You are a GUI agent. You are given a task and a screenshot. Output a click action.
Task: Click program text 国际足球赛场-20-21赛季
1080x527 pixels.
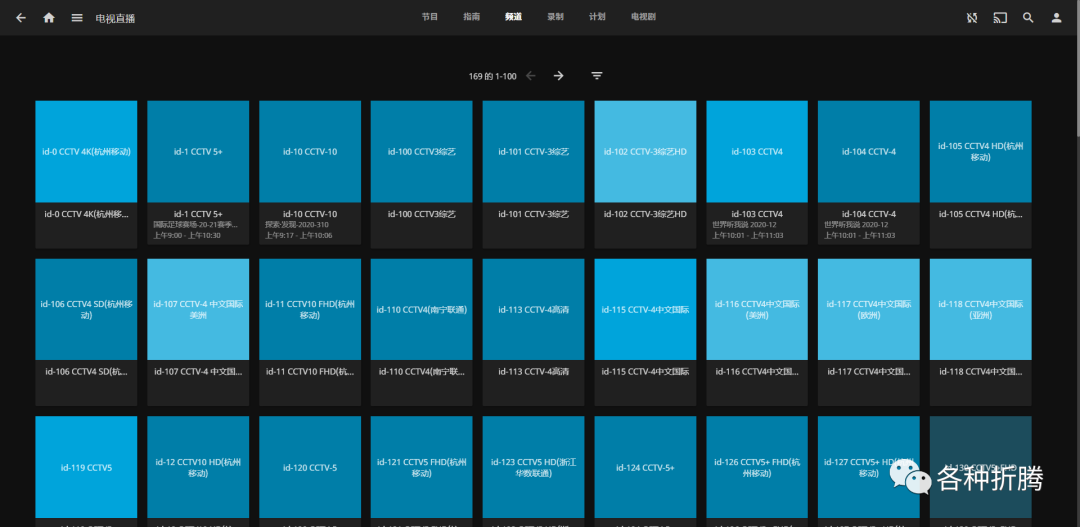(x=198, y=225)
